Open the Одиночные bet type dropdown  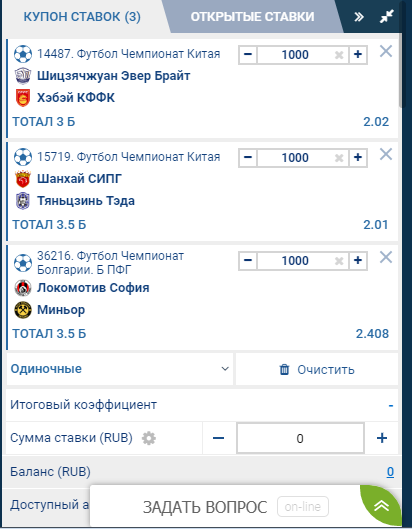click(x=120, y=369)
